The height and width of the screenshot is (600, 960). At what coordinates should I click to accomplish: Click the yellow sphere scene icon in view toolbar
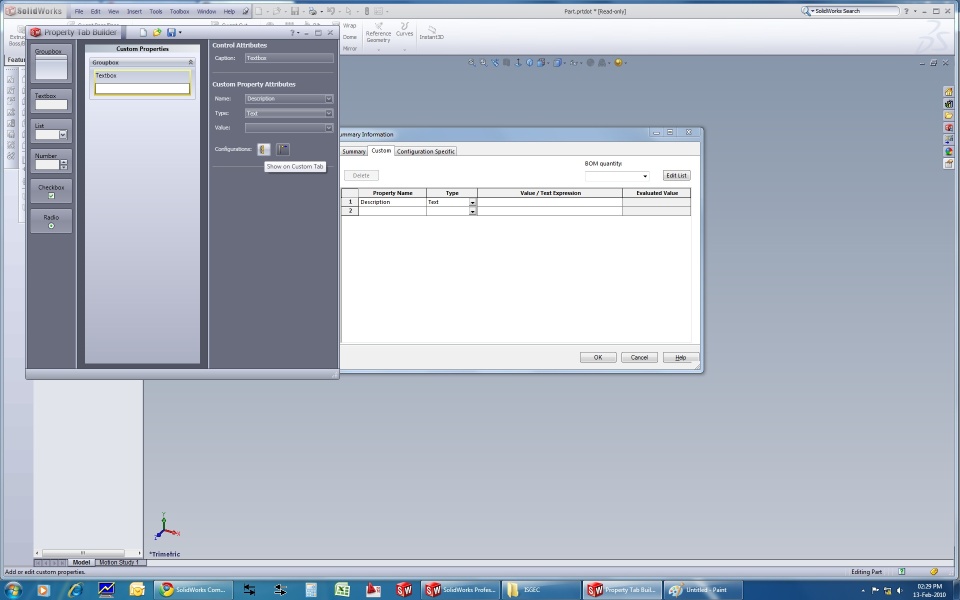click(618, 62)
